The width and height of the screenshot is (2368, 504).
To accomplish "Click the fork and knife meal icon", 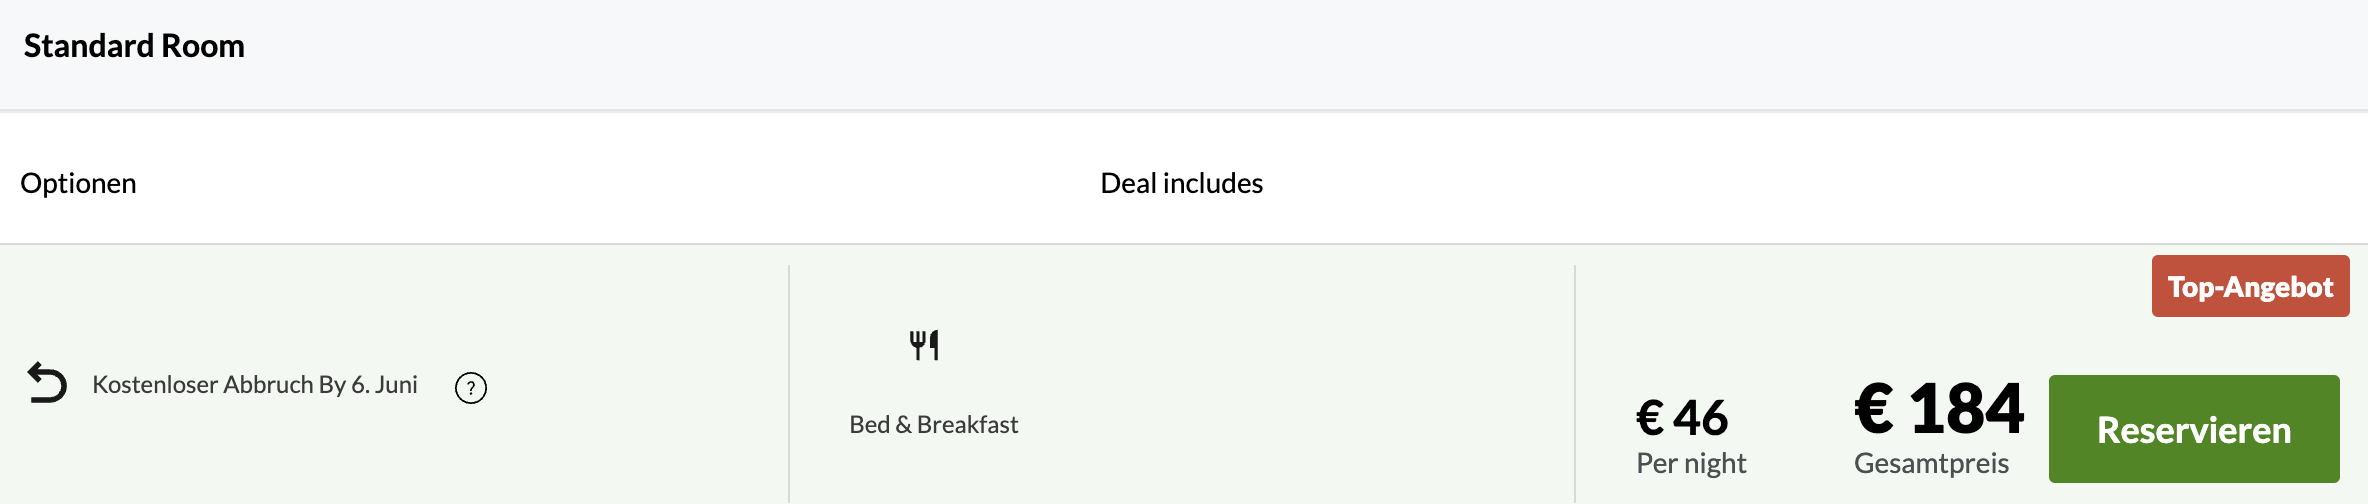I will [x=924, y=345].
